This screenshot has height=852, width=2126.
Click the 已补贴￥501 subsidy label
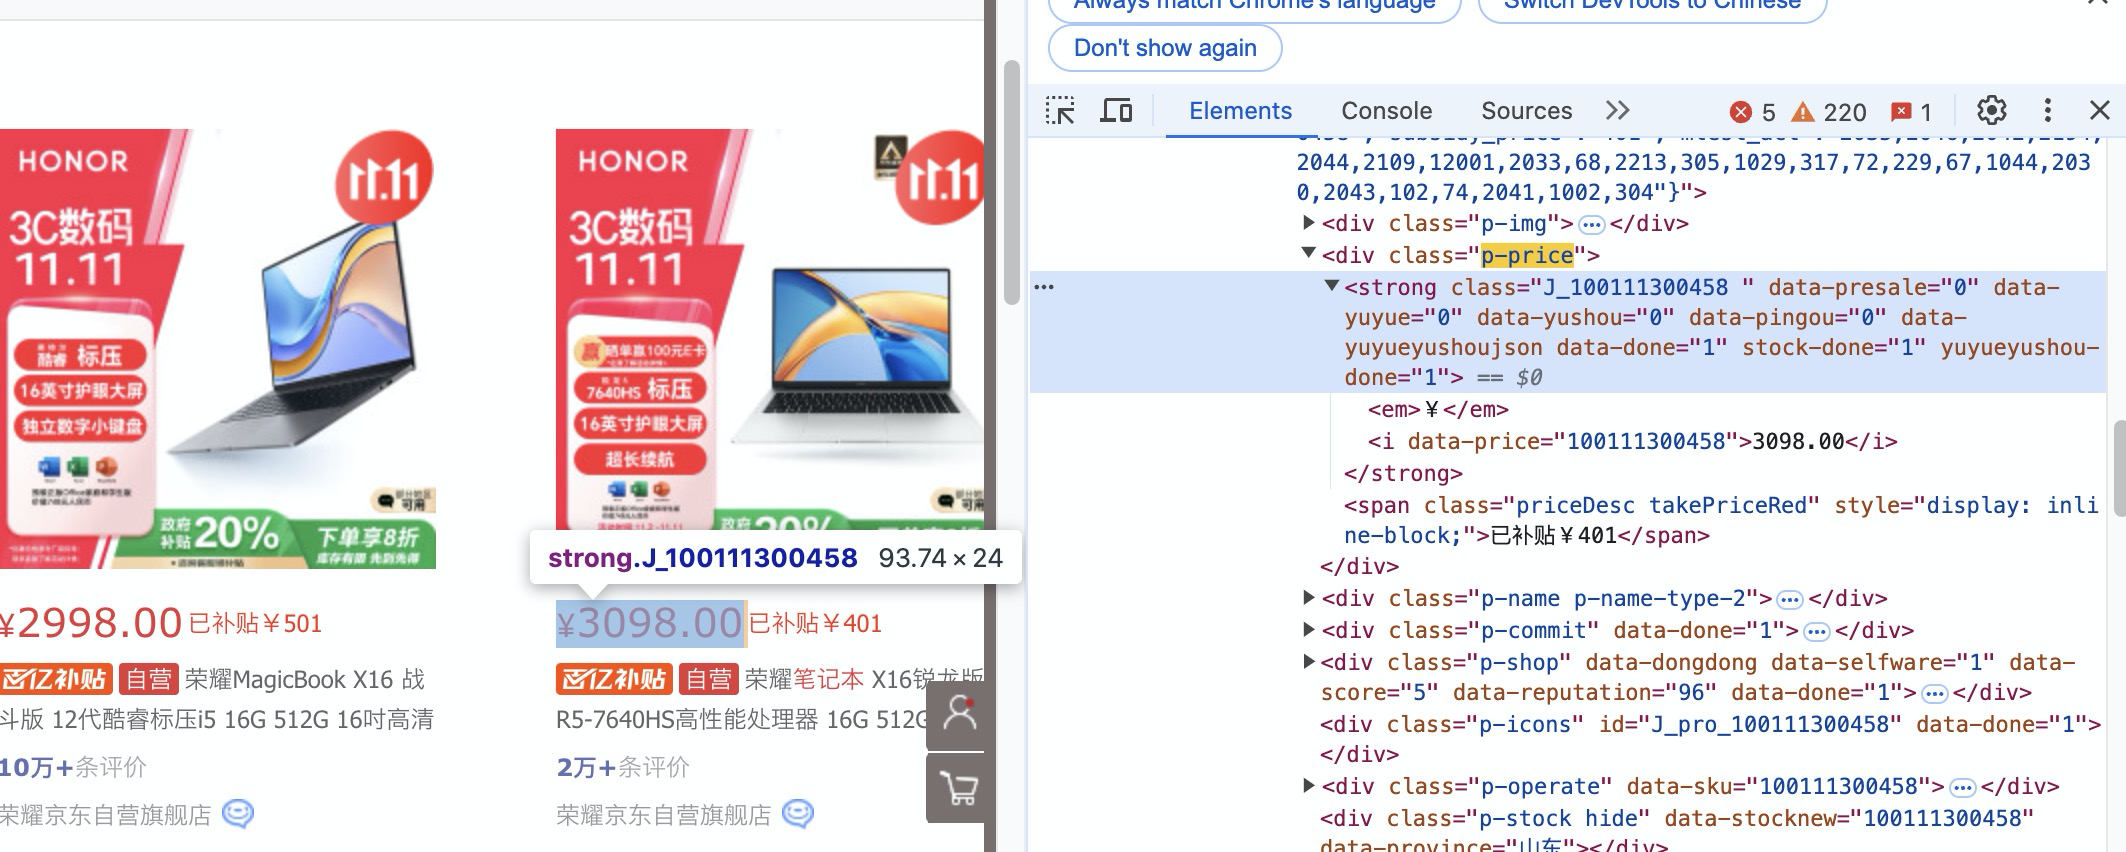255,624
